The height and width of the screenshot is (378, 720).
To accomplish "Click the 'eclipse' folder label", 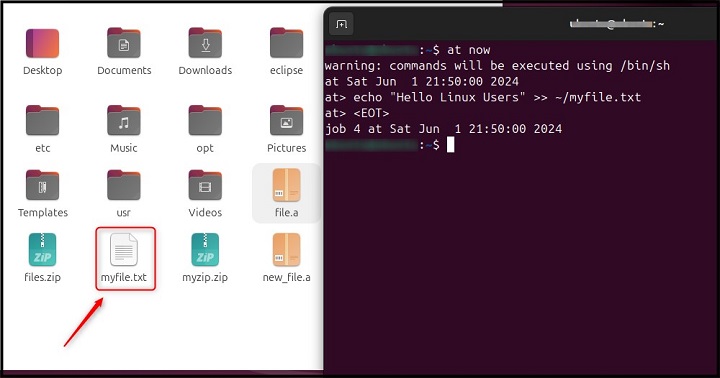I will tap(287, 71).
